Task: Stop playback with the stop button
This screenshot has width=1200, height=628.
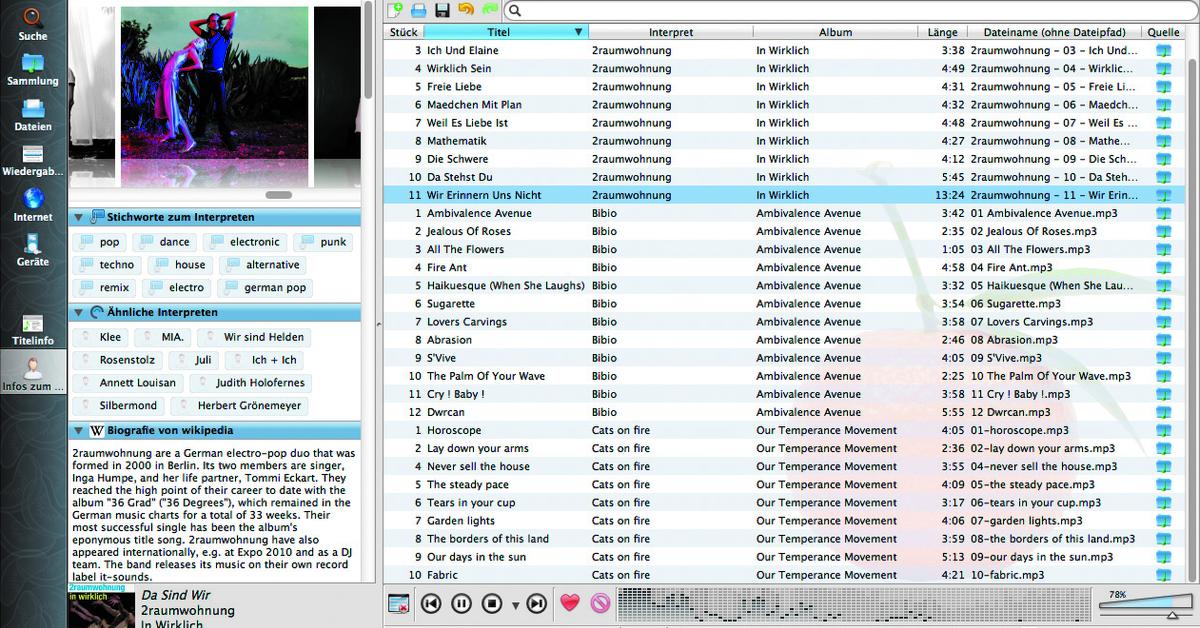Action: (492, 603)
